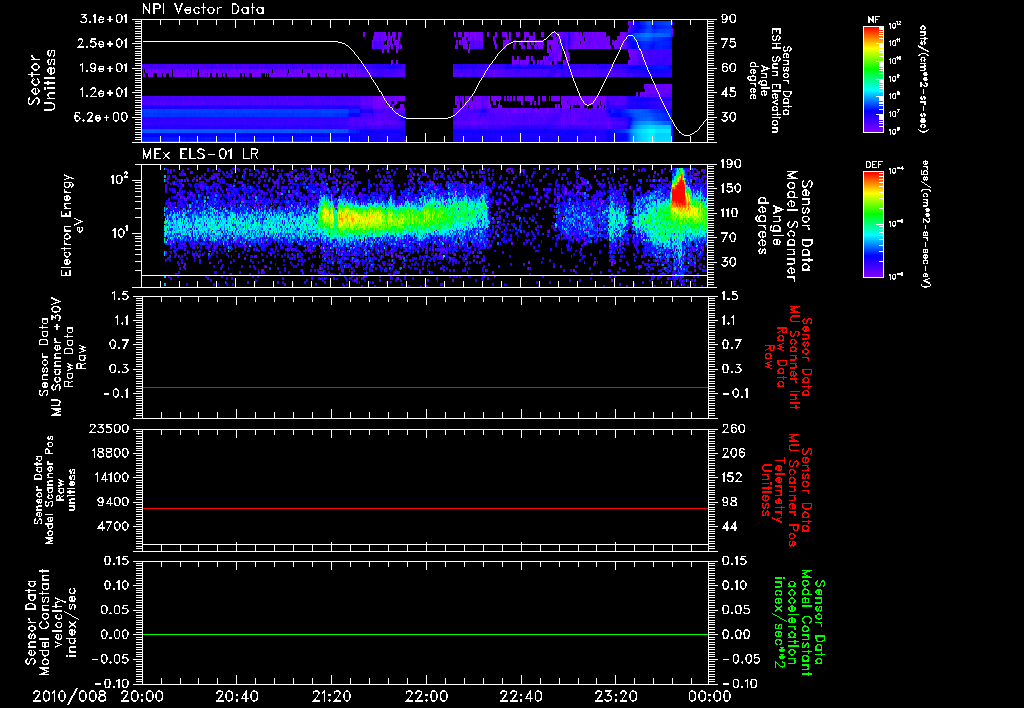The height and width of the screenshot is (708, 1024).
Task: Select the 14100 scanner position tick
Action: (x=110, y=477)
